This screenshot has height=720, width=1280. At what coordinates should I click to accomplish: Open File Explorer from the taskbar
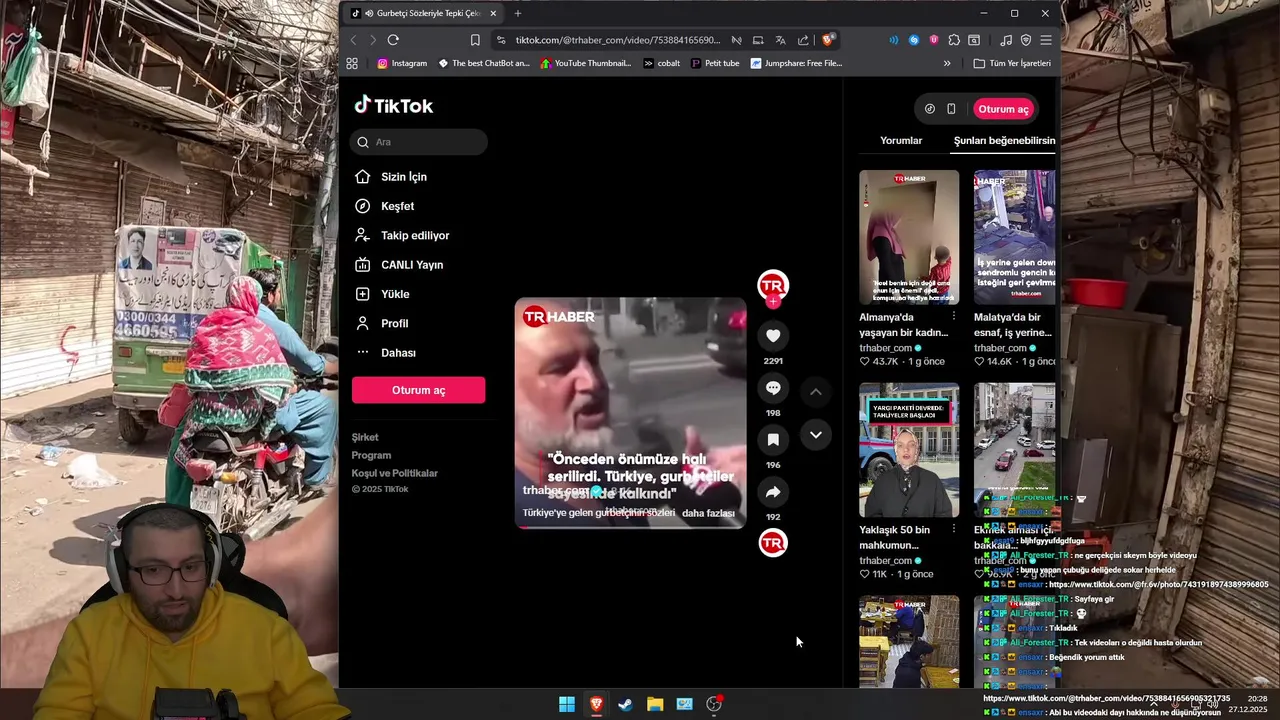click(655, 704)
